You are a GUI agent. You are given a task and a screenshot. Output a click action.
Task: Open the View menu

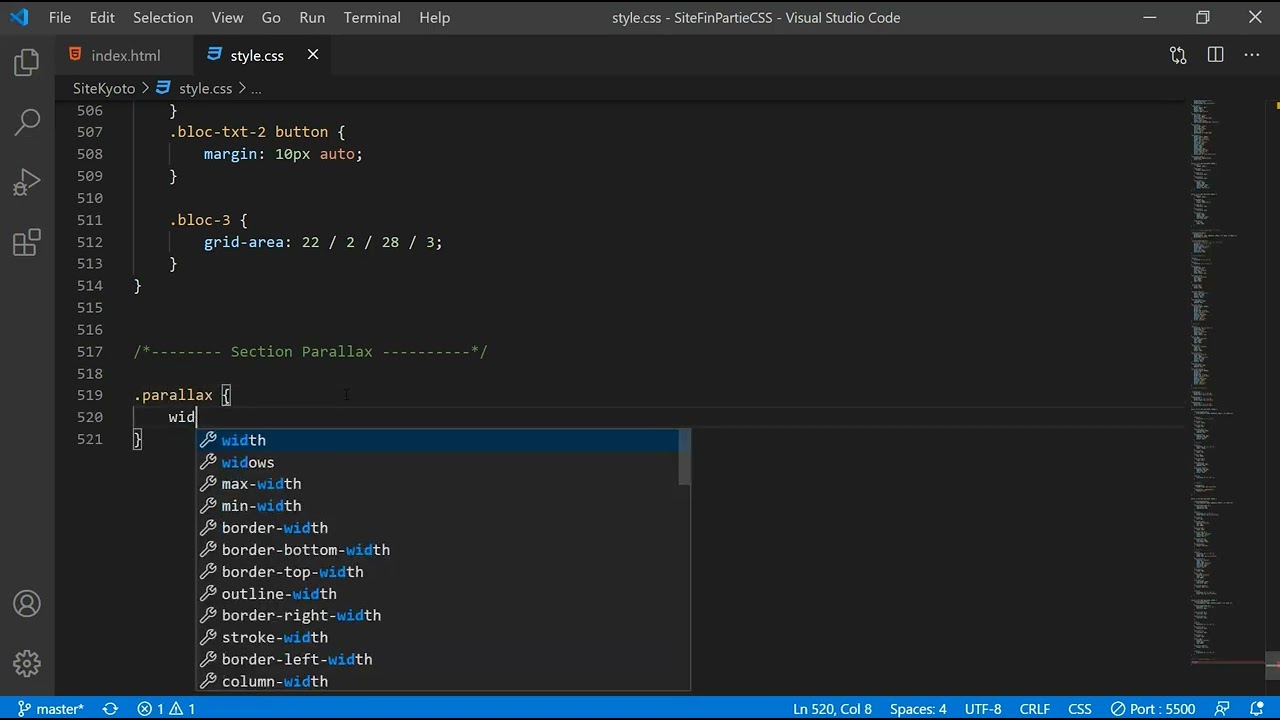click(x=227, y=17)
